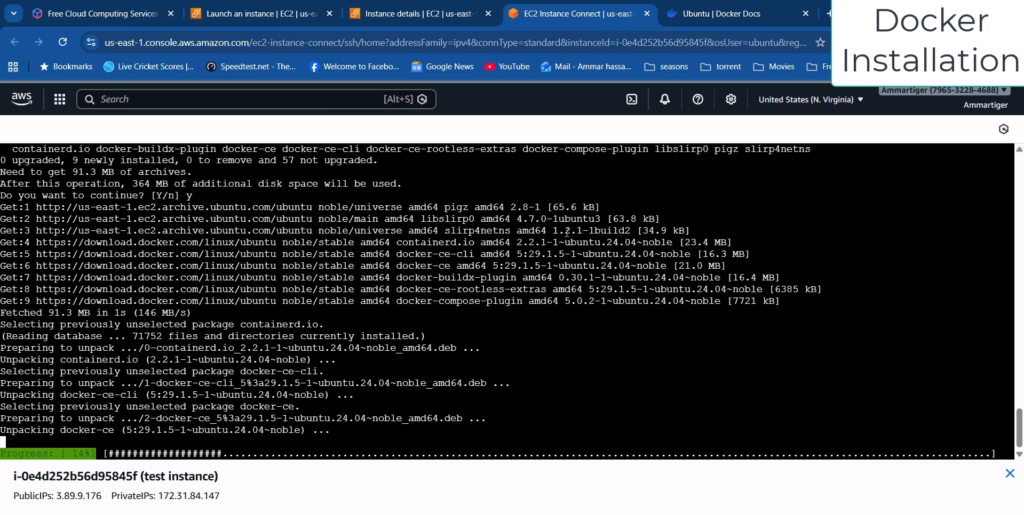1024x515 pixels.
Task: Open the Speedtest.net bookmark
Action: coord(251,67)
